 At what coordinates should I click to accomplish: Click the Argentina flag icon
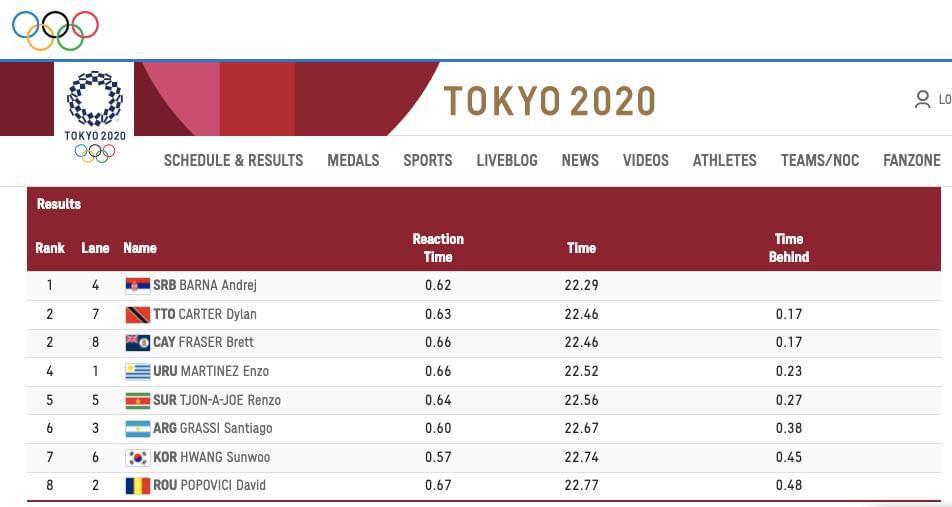click(x=137, y=428)
